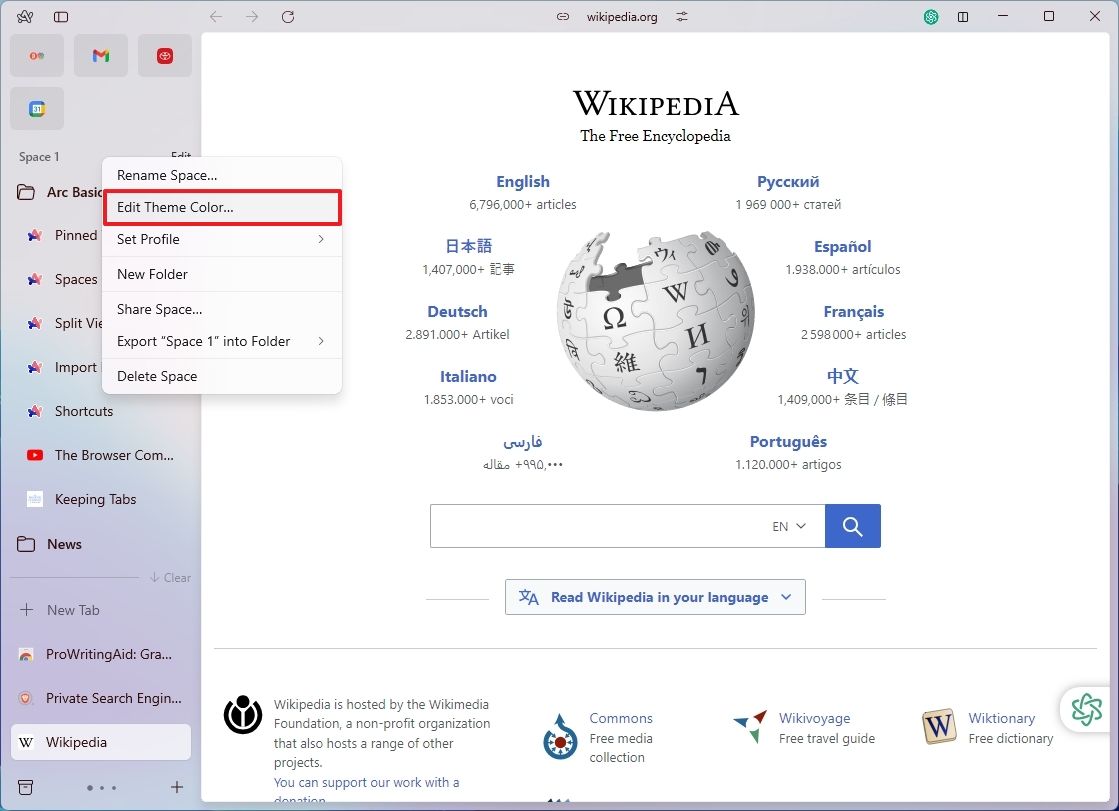Screen dimensions: 1119x811
Task: Open the EN language dropdown in search bar
Action: tap(788, 525)
